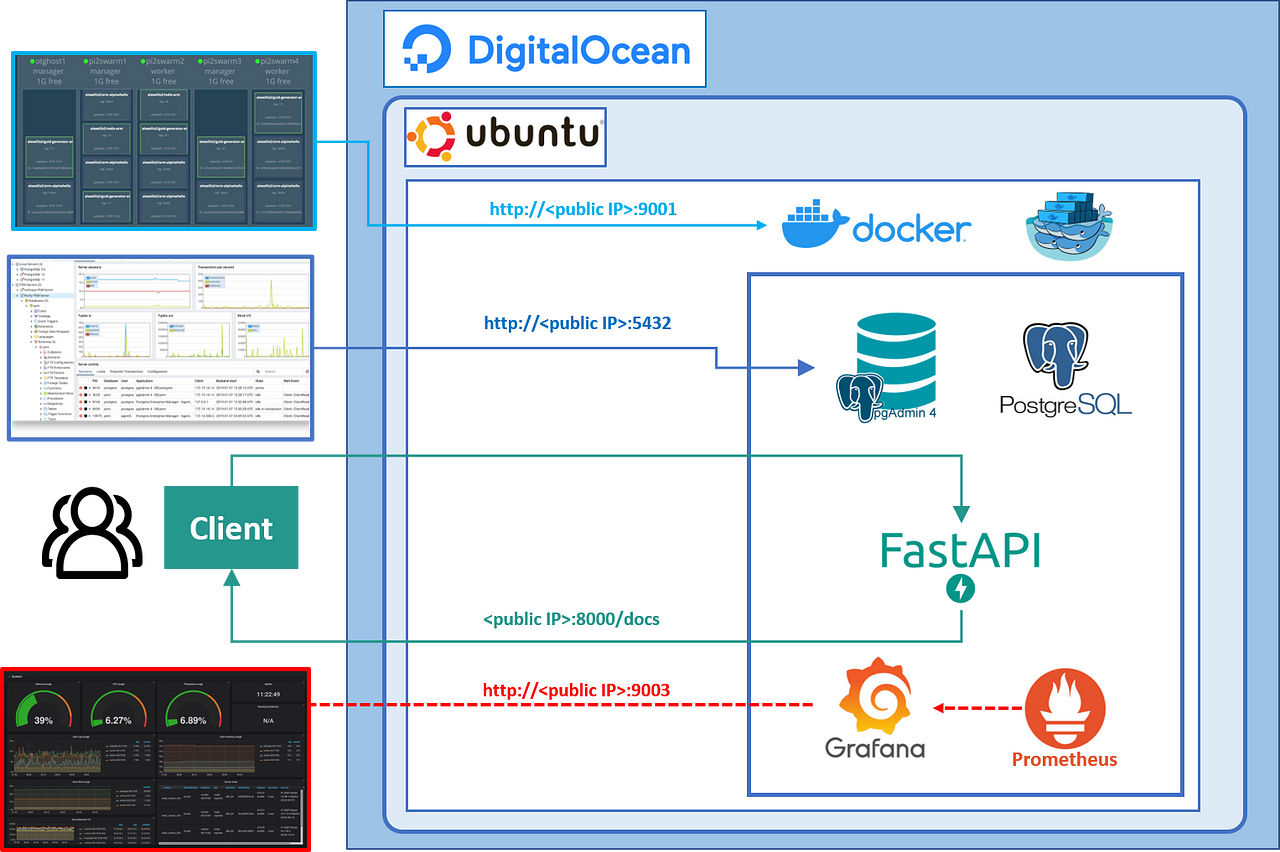The height and width of the screenshot is (852, 1280).
Task: Click the Grafana text label
Action: (875, 748)
